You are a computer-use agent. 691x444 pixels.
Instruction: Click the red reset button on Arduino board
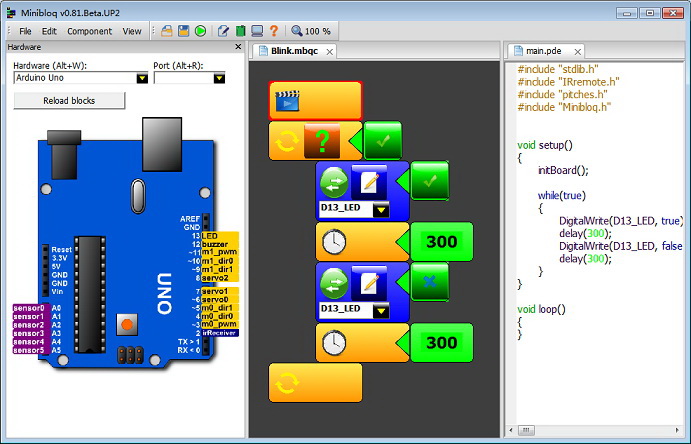coord(127,324)
